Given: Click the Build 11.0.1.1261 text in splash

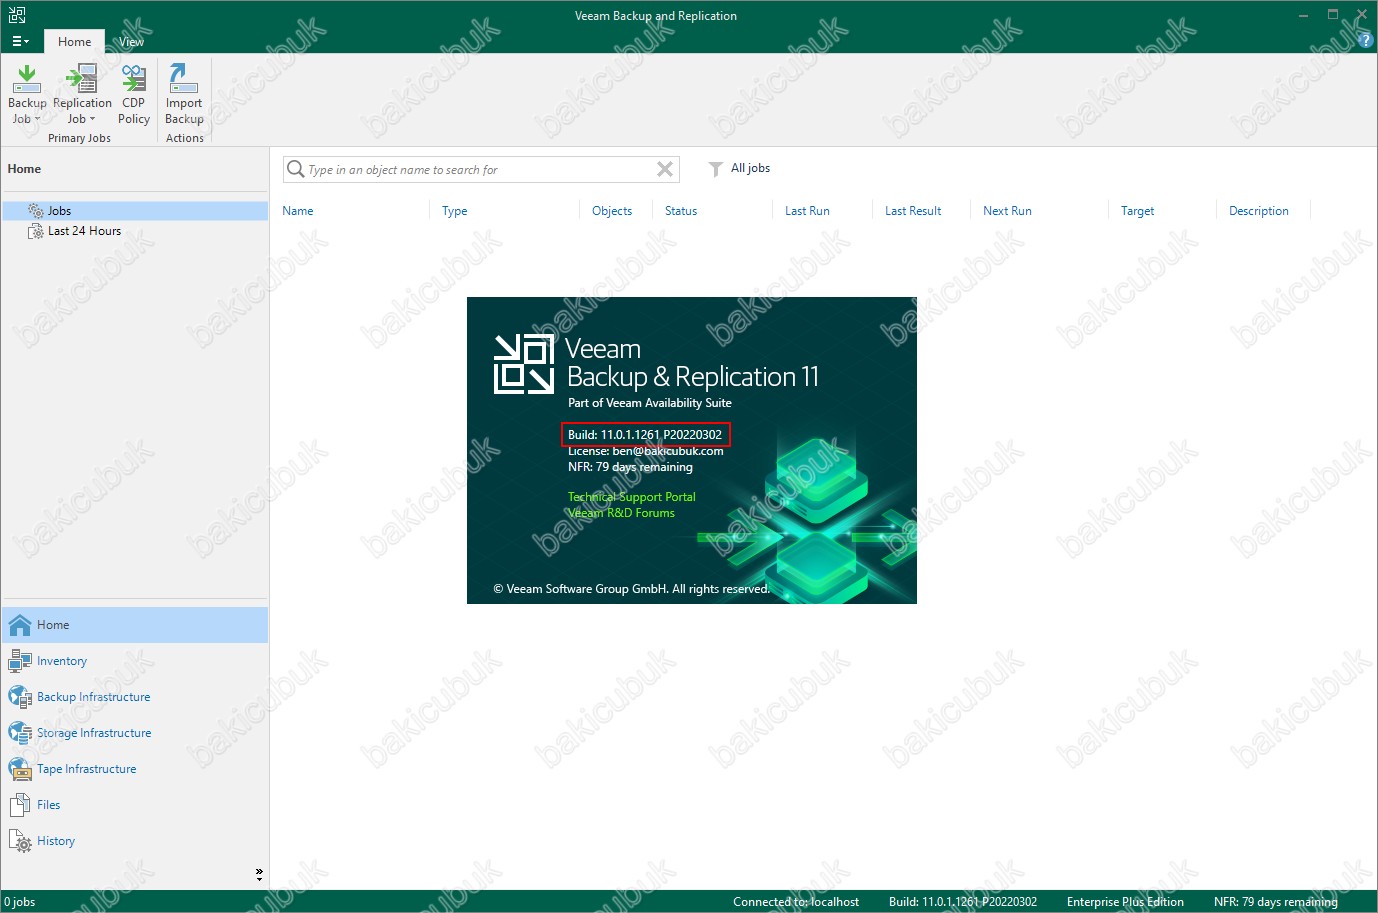Looking at the screenshot, I should pos(645,435).
